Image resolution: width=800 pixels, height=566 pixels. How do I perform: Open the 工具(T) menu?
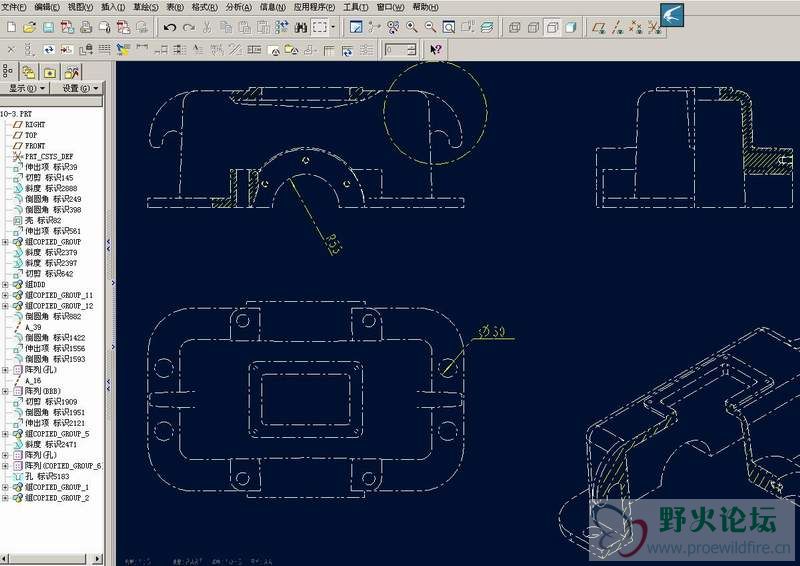click(356, 7)
